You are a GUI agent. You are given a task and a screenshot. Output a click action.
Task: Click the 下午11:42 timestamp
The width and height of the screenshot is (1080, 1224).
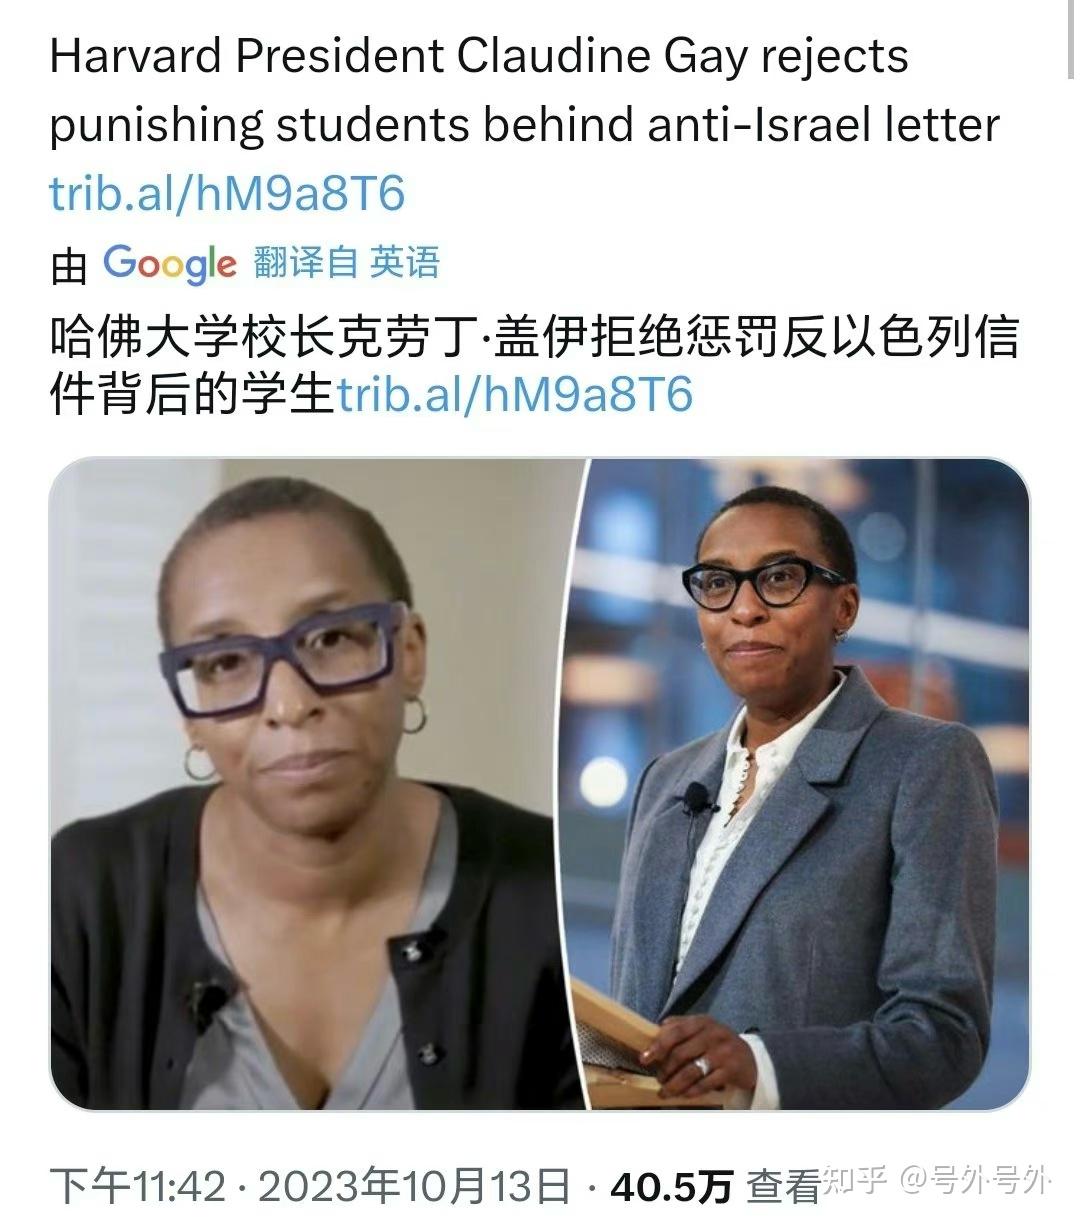[138, 1187]
